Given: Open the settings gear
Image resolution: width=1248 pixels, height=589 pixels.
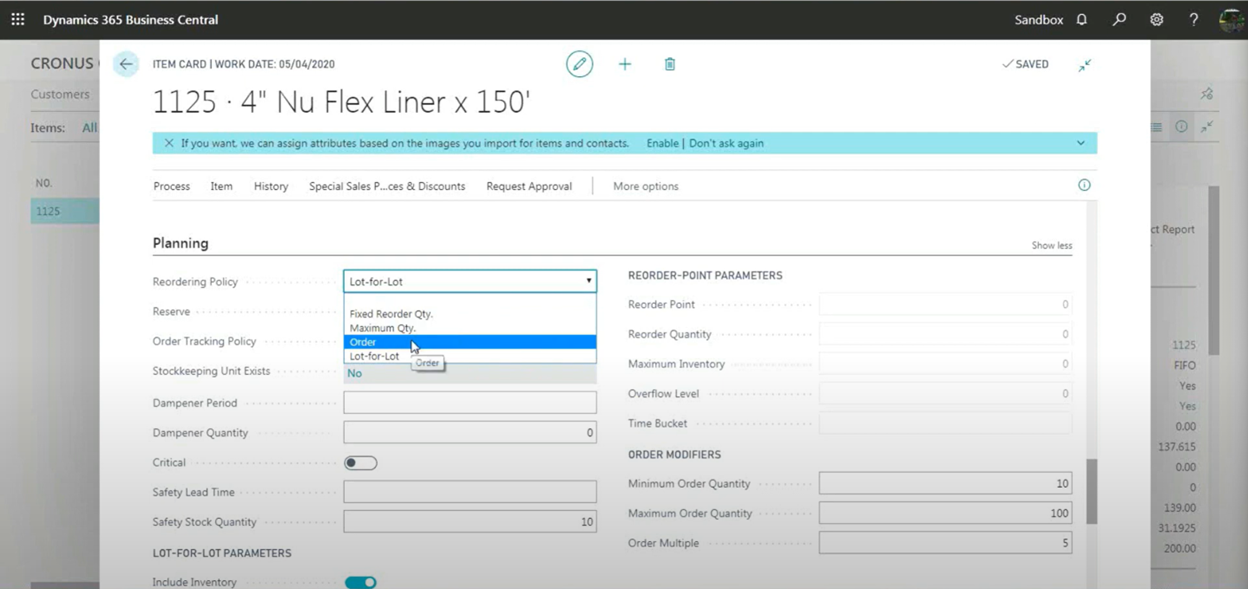Looking at the screenshot, I should [1157, 19].
